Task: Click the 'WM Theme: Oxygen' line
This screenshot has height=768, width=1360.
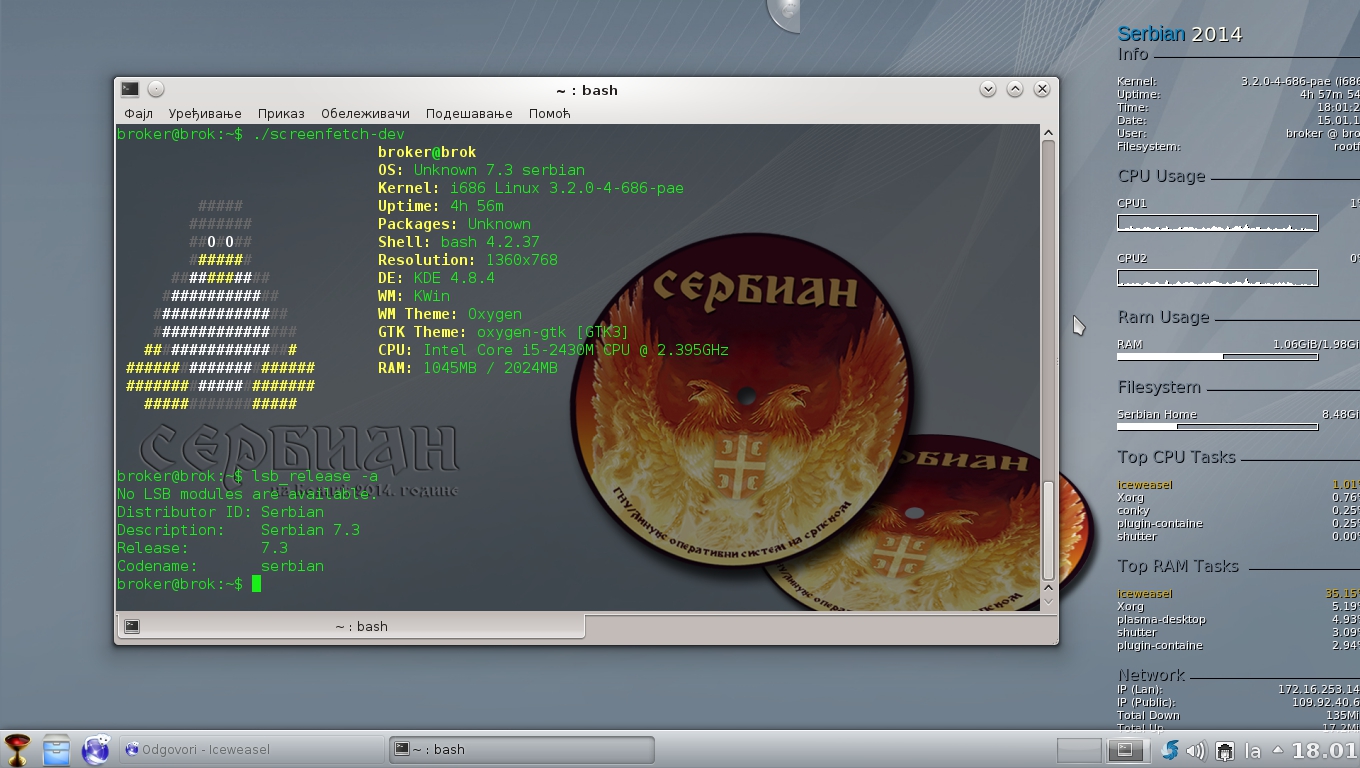Action: pyautogui.click(x=450, y=314)
